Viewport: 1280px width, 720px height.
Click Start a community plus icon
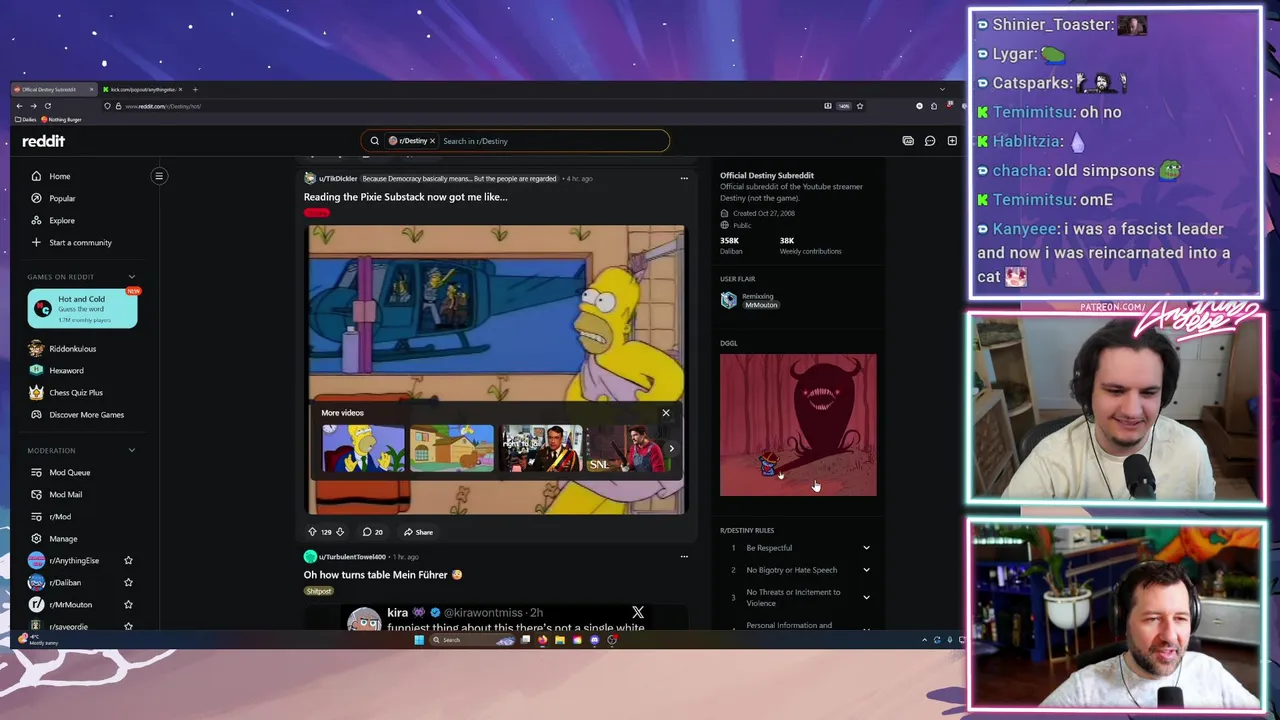36,242
